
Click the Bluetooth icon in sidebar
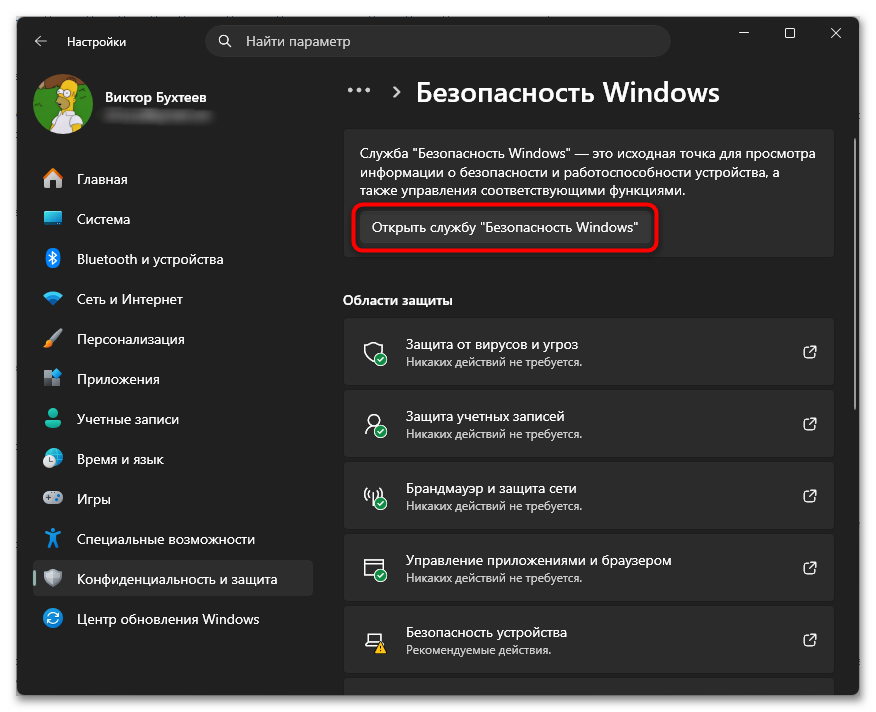(53, 259)
